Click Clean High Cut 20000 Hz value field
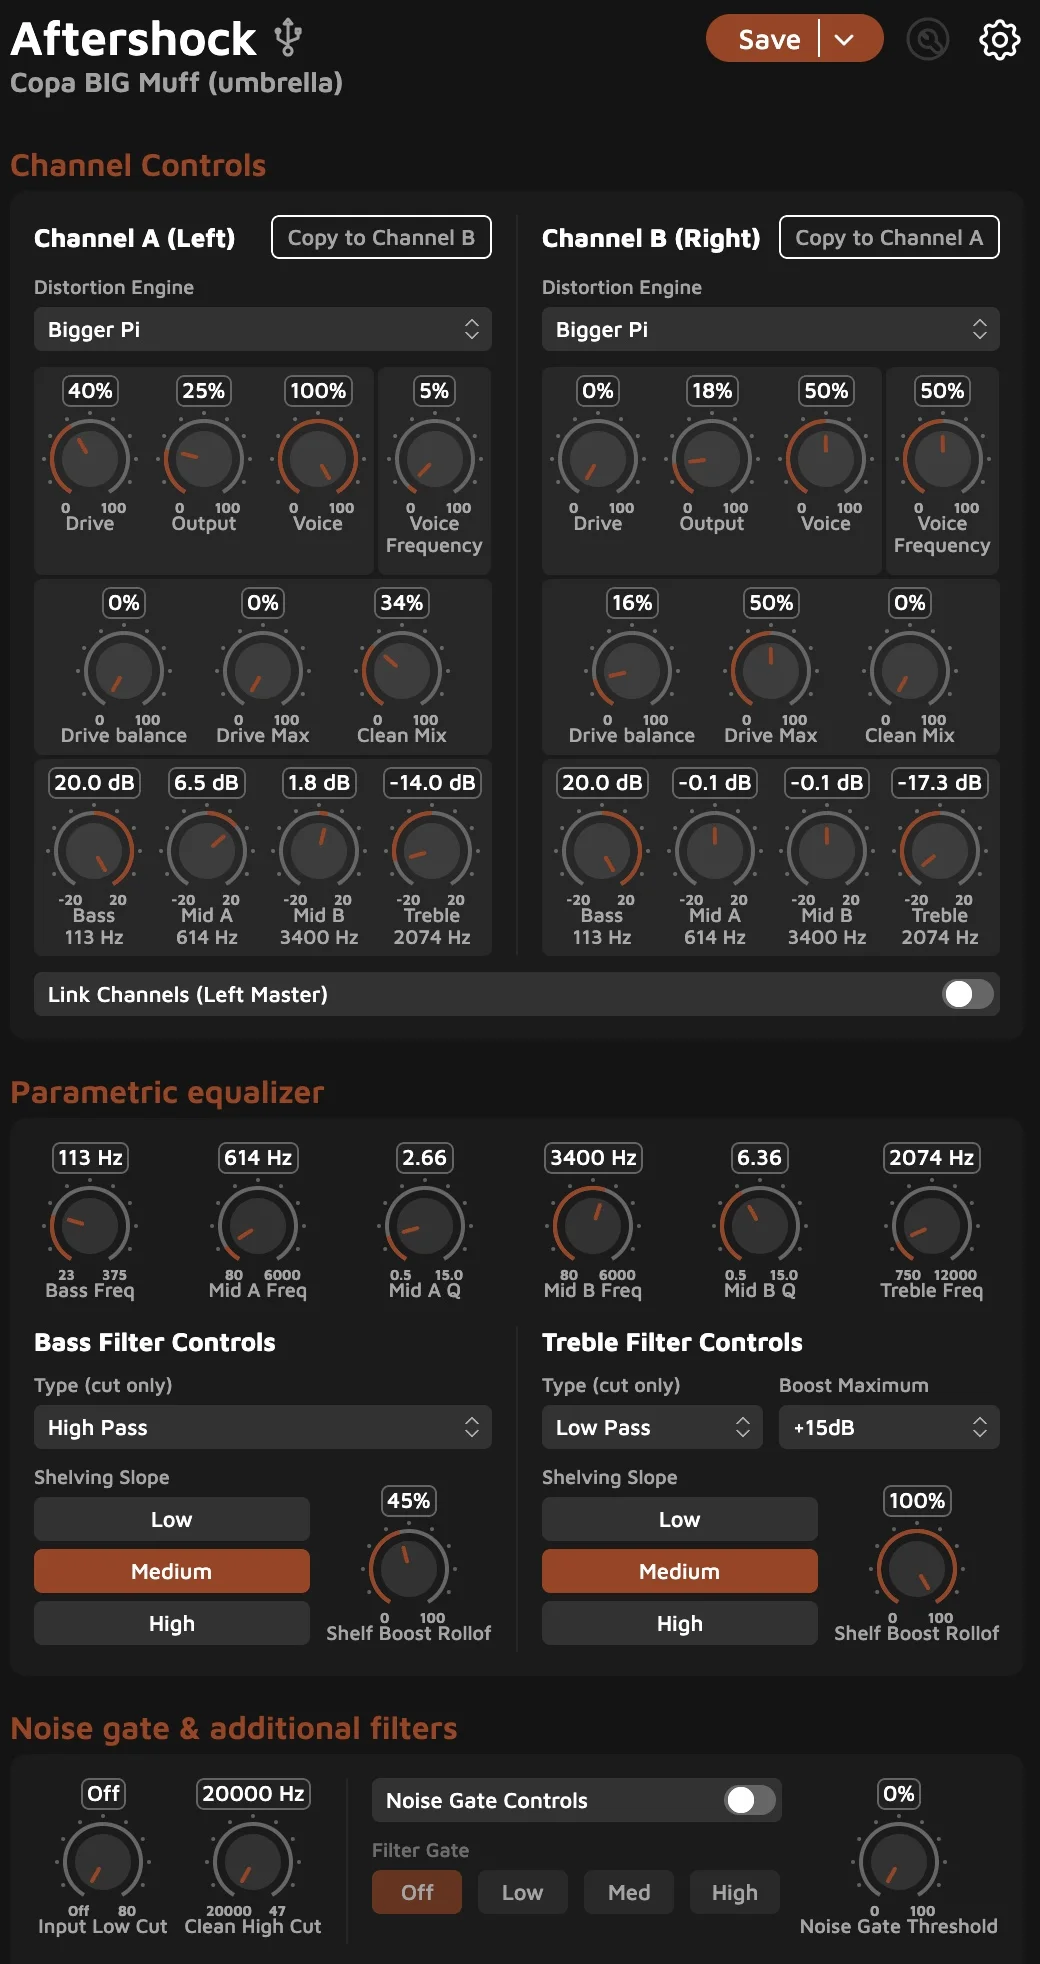Image resolution: width=1040 pixels, height=1964 pixels. [253, 1794]
